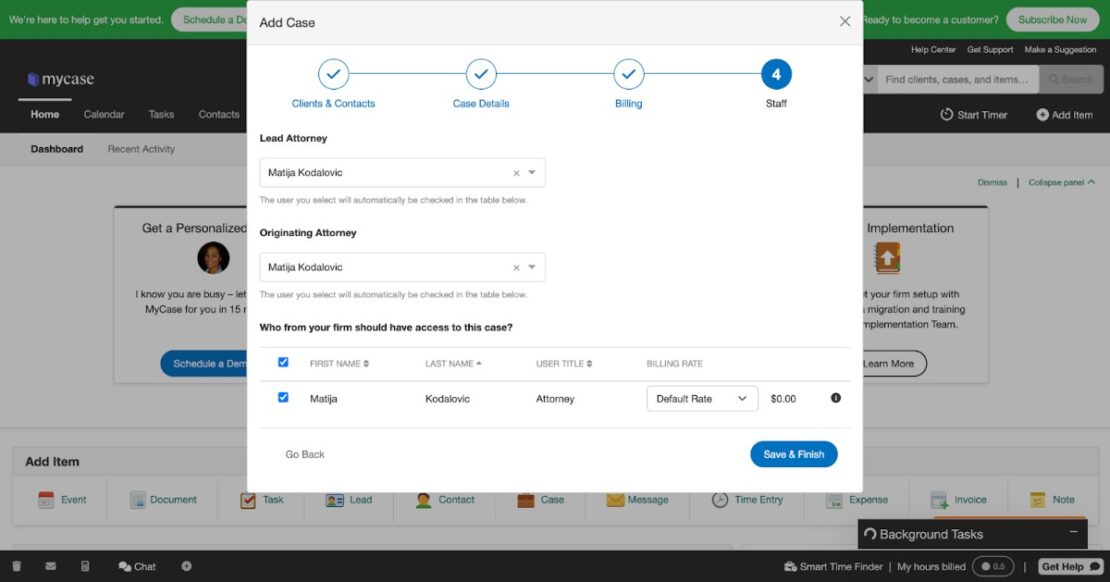Screen dimensions: 1110x582
Task: Toggle the select-all checkbox above the staff list
Action: pos(282,363)
